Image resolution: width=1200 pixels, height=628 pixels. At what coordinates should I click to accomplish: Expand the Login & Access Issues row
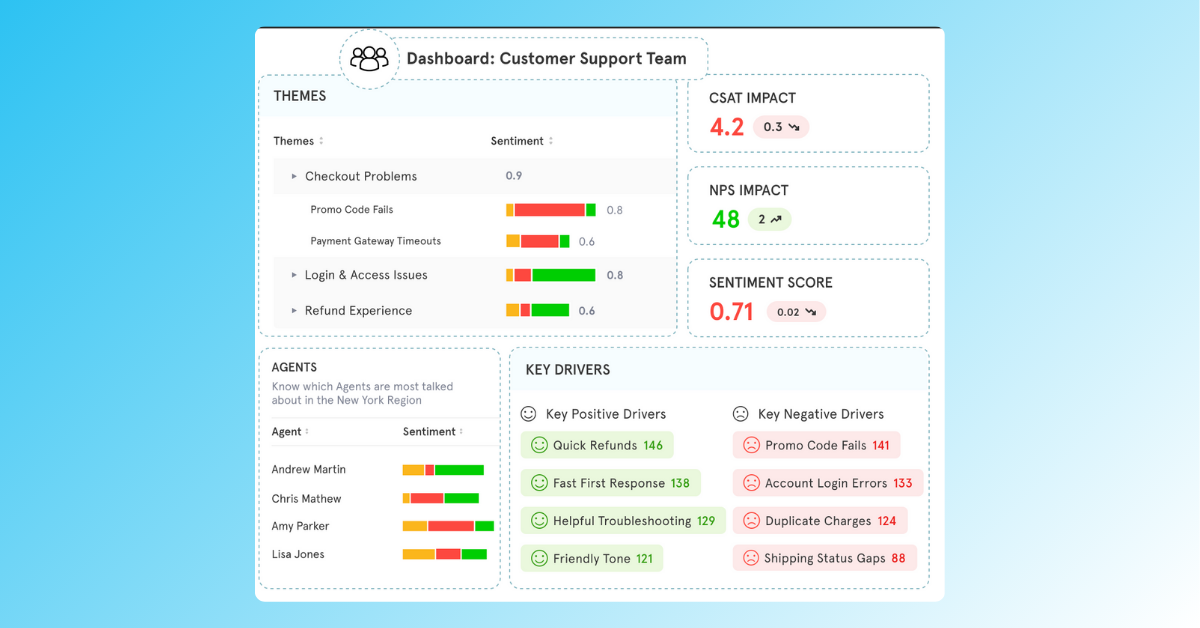(294, 275)
